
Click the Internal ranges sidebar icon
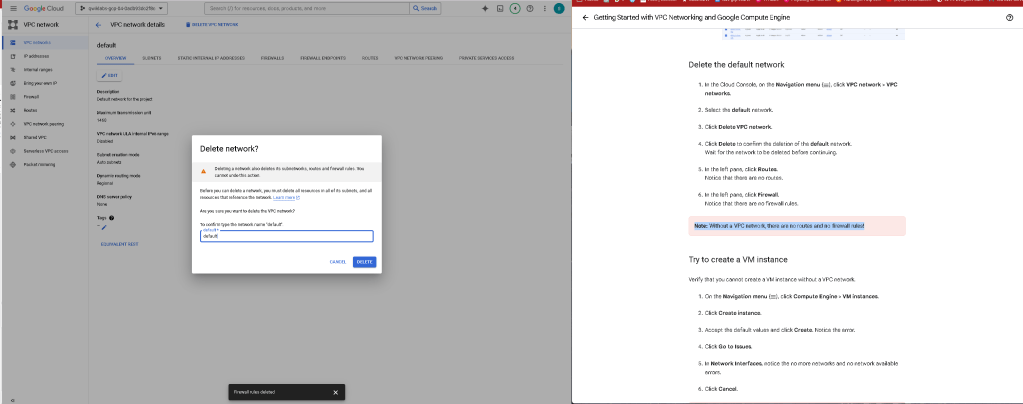pos(13,69)
